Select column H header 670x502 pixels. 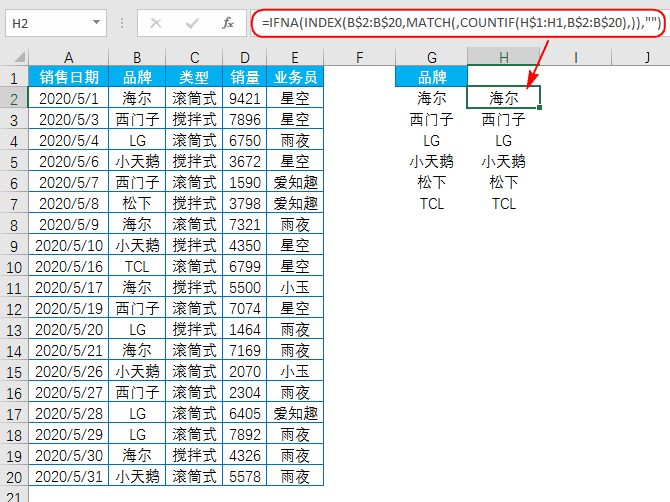(504, 57)
